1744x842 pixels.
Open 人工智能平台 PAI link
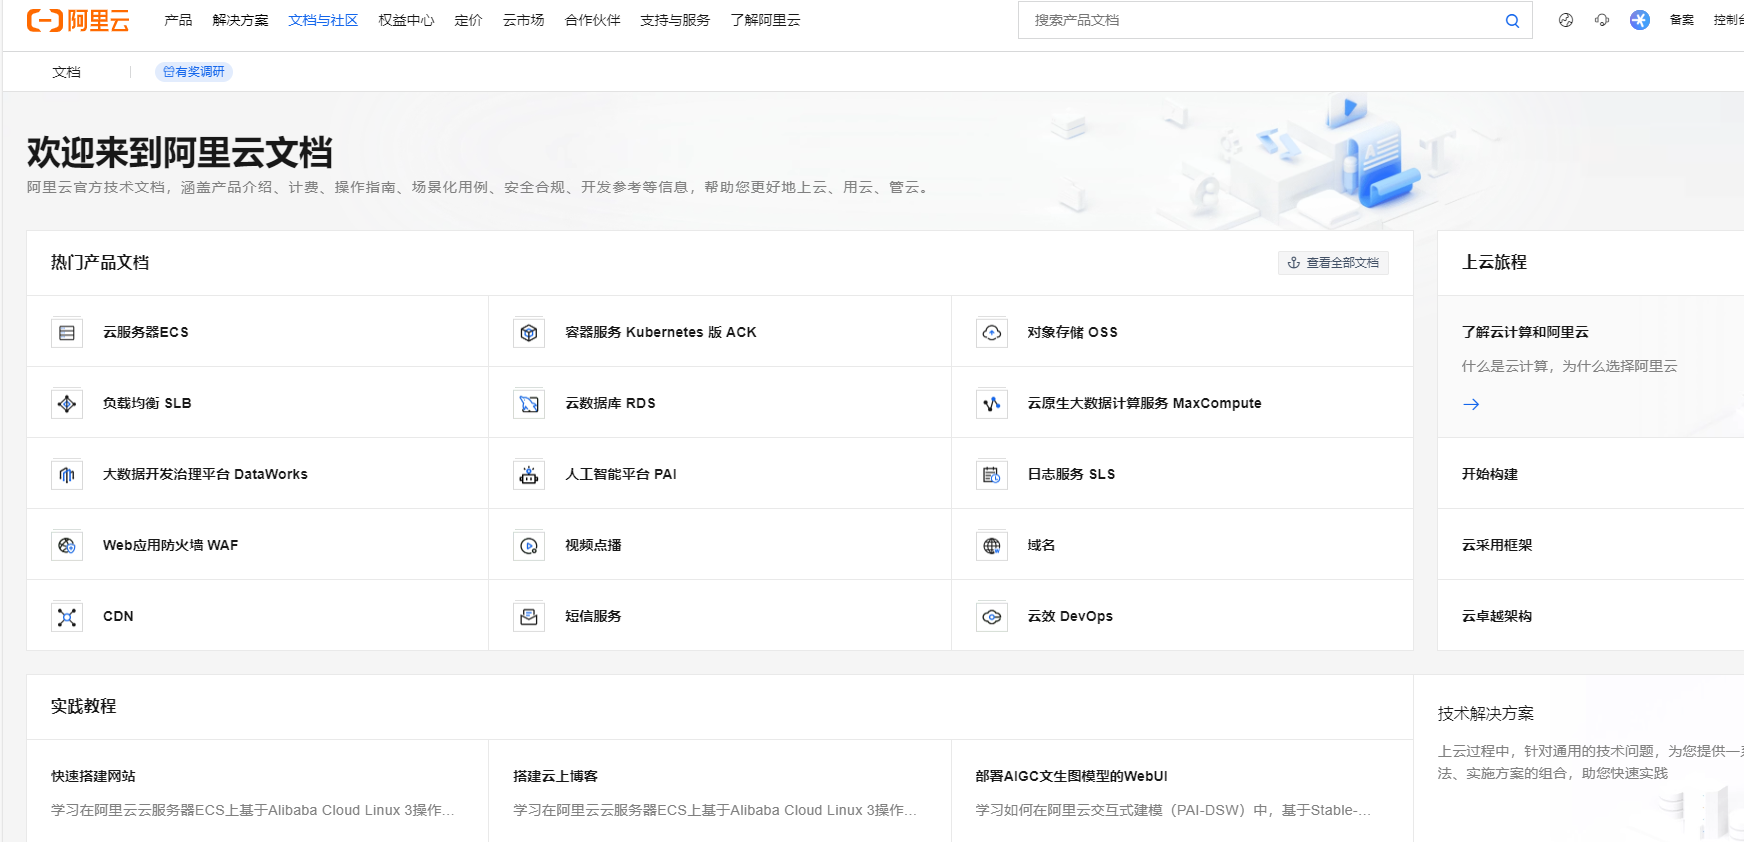621,474
